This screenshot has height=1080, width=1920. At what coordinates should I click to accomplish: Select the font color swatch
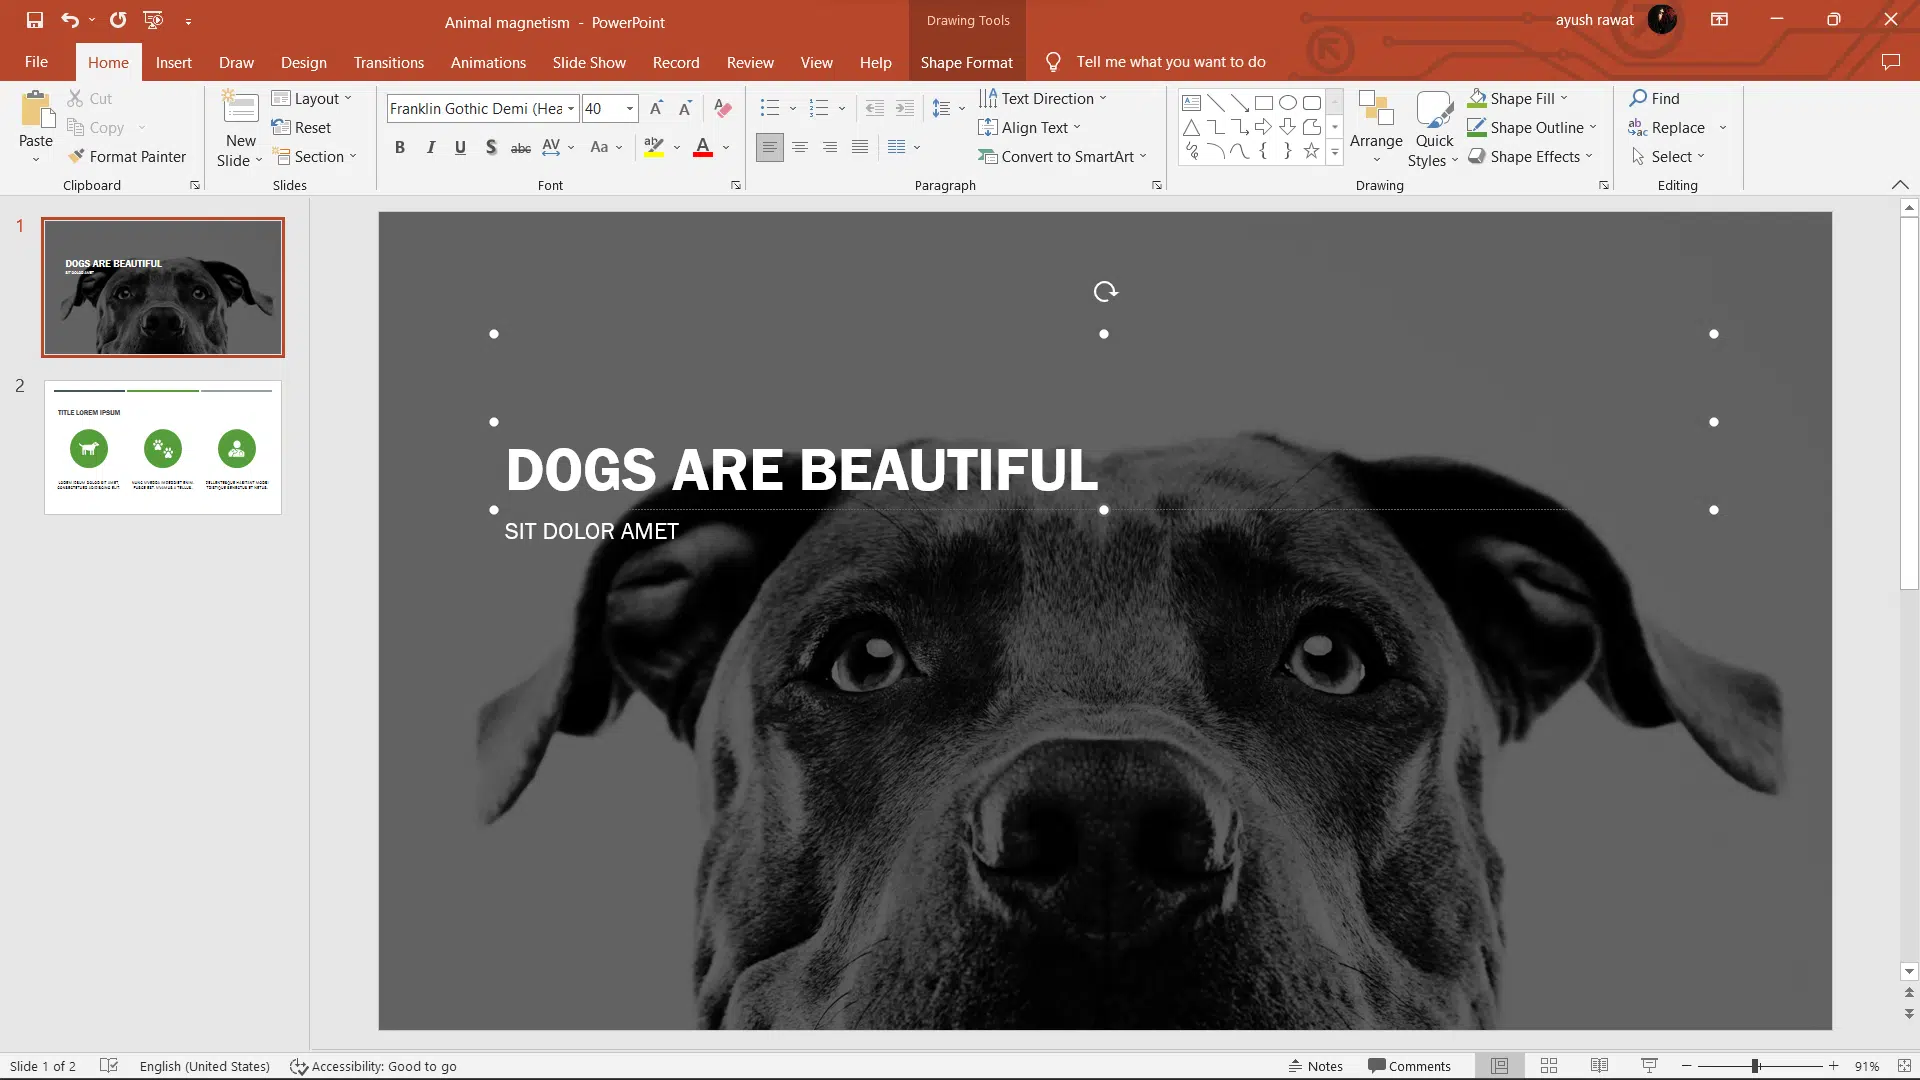pos(704,156)
